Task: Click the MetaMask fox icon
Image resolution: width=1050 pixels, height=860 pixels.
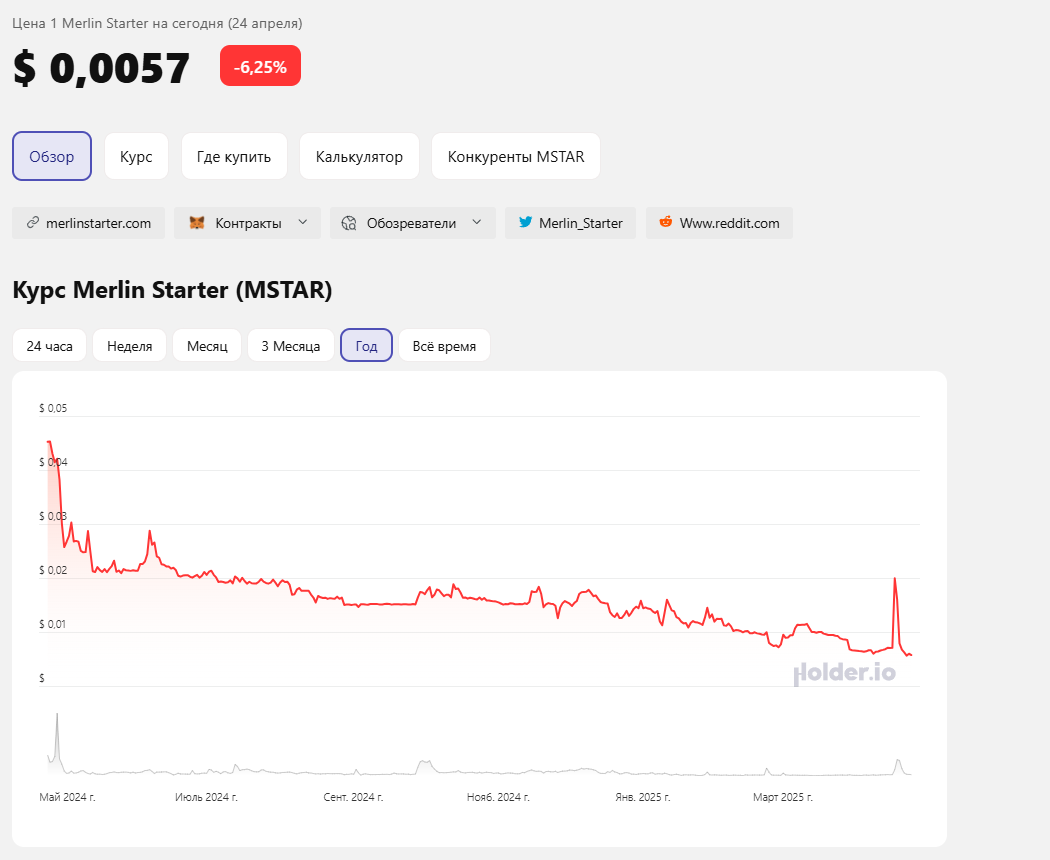Action: point(197,222)
